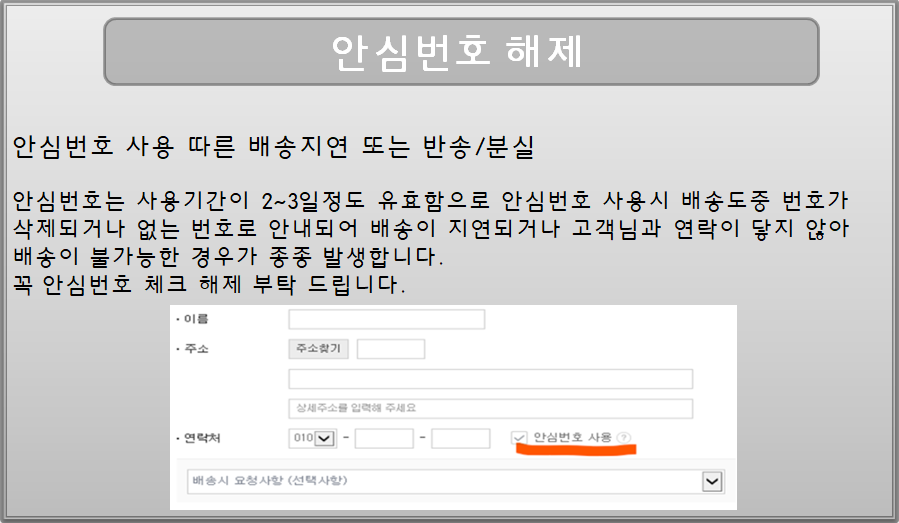Viewport: 899px width, 523px height.
Task: Focus the empty main address field
Action: pyautogui.click(x=490, y=379)
